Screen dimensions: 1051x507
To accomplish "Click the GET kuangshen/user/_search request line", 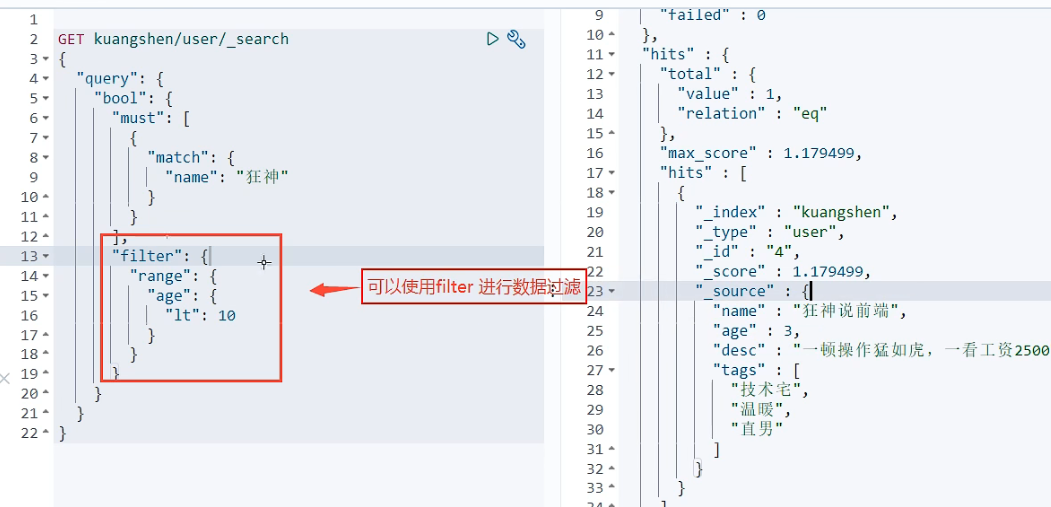I will pyautogui.click(x=173, y=39).
